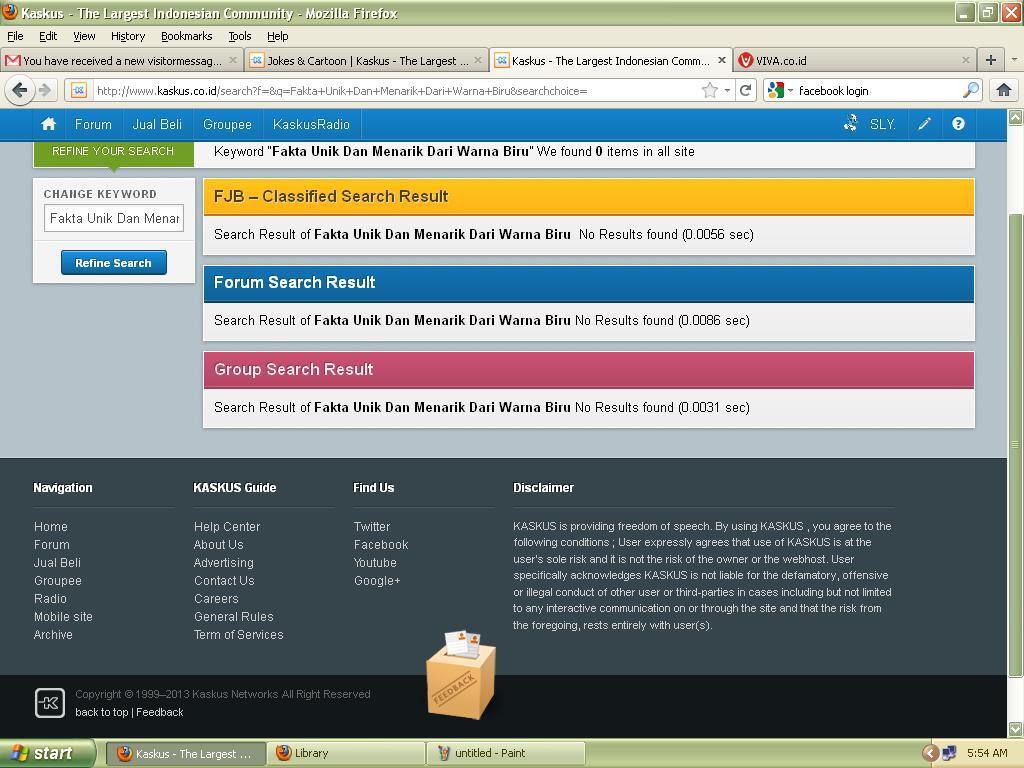Click the Firefox back arrow button
This screenshot has height=768, width=1024.
click(20, 90)
